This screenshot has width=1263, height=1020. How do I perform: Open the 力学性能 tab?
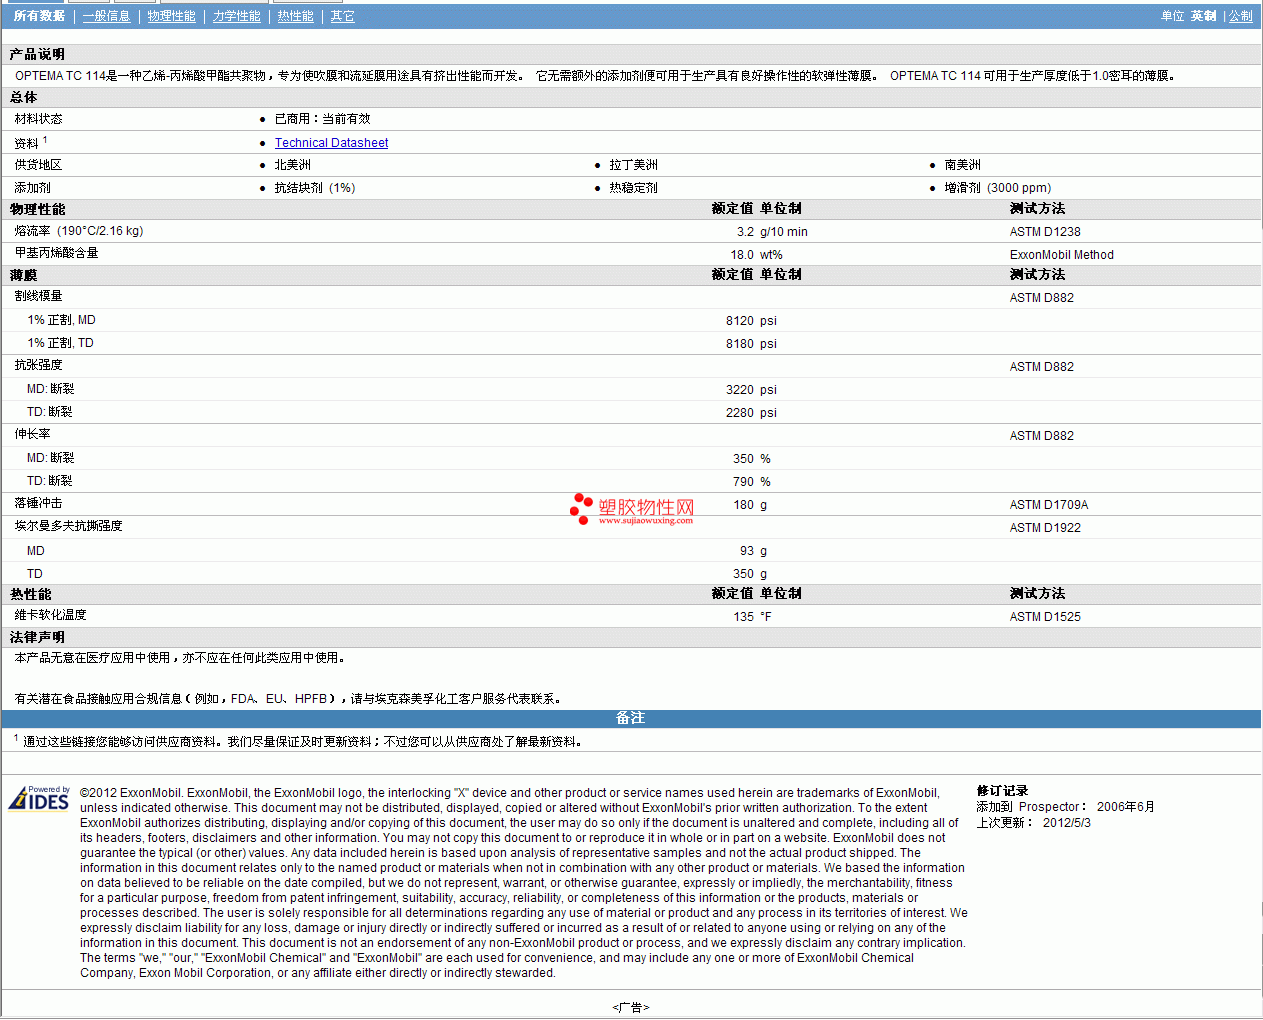[236, 16]
